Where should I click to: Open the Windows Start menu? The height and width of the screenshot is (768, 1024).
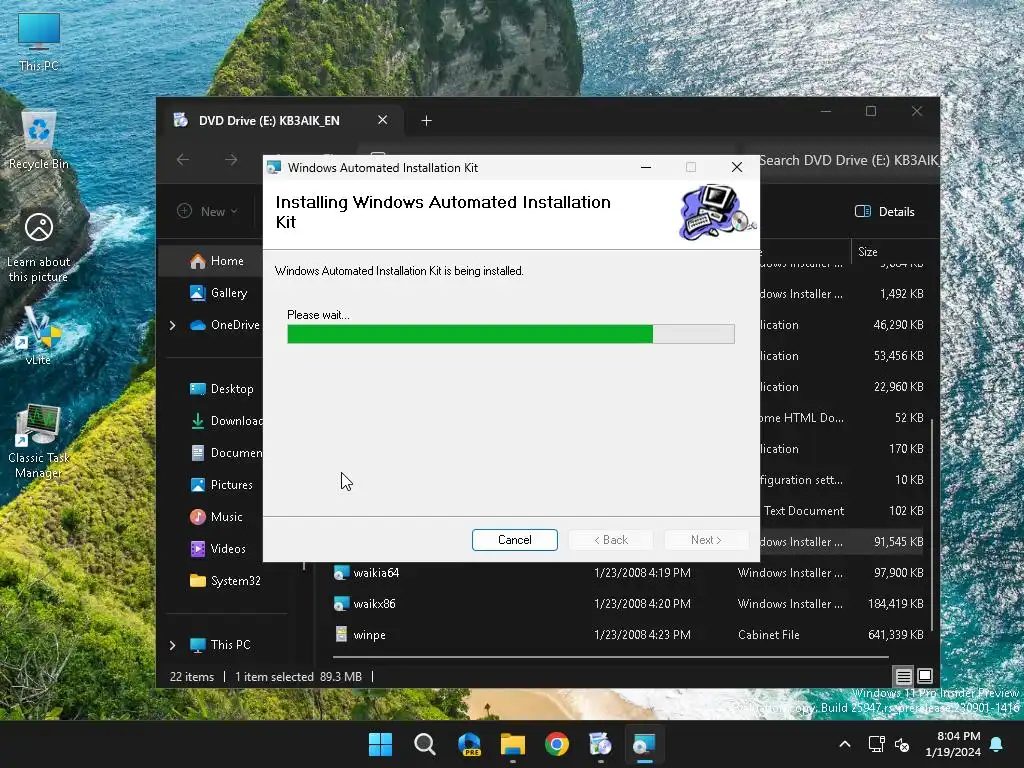(x=380, y=744)
